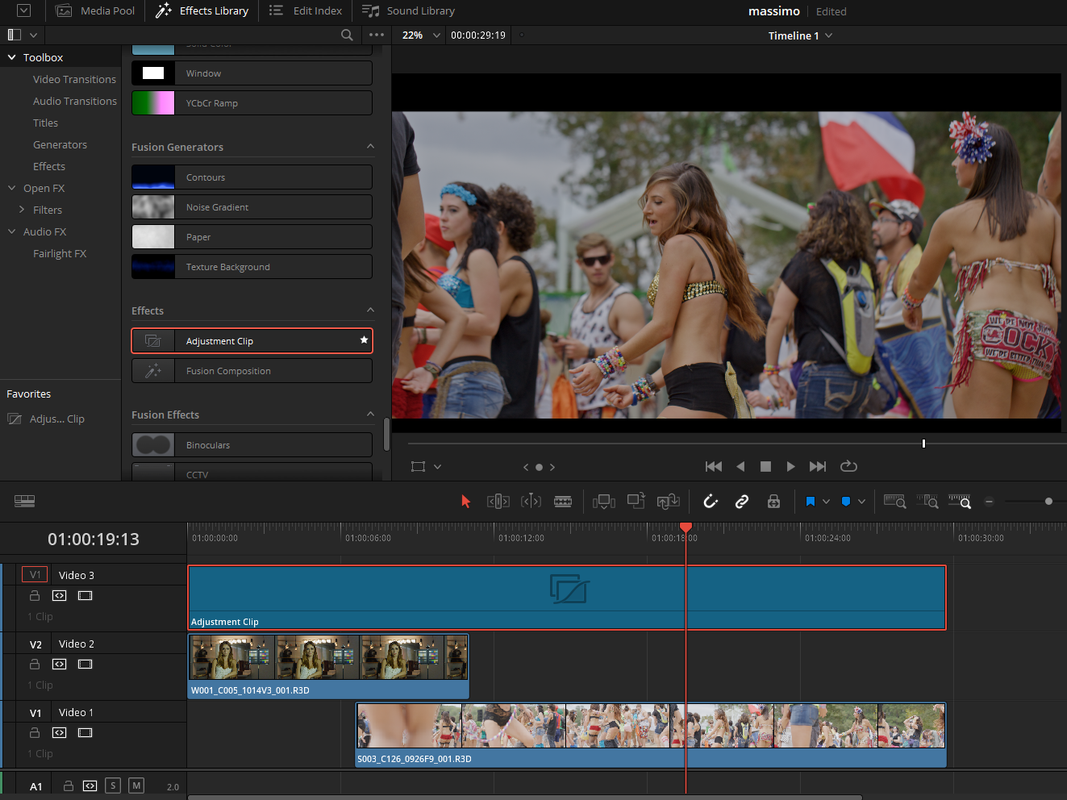Screen dimensions: 1067x800
Task: Click the Insert Clip toolbar icon
Action: click(x=604, y=501)
